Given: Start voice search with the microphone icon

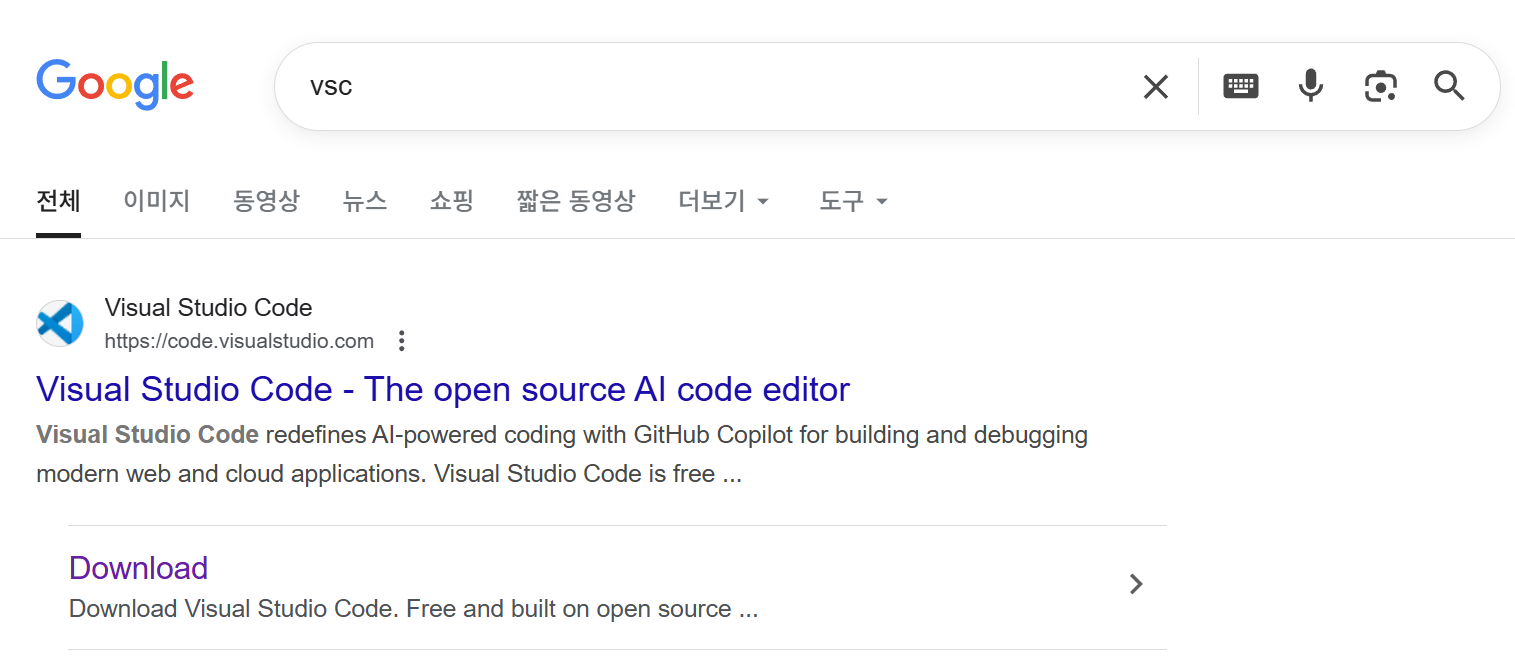Looking at the screenshot, I should (1311, 86).
